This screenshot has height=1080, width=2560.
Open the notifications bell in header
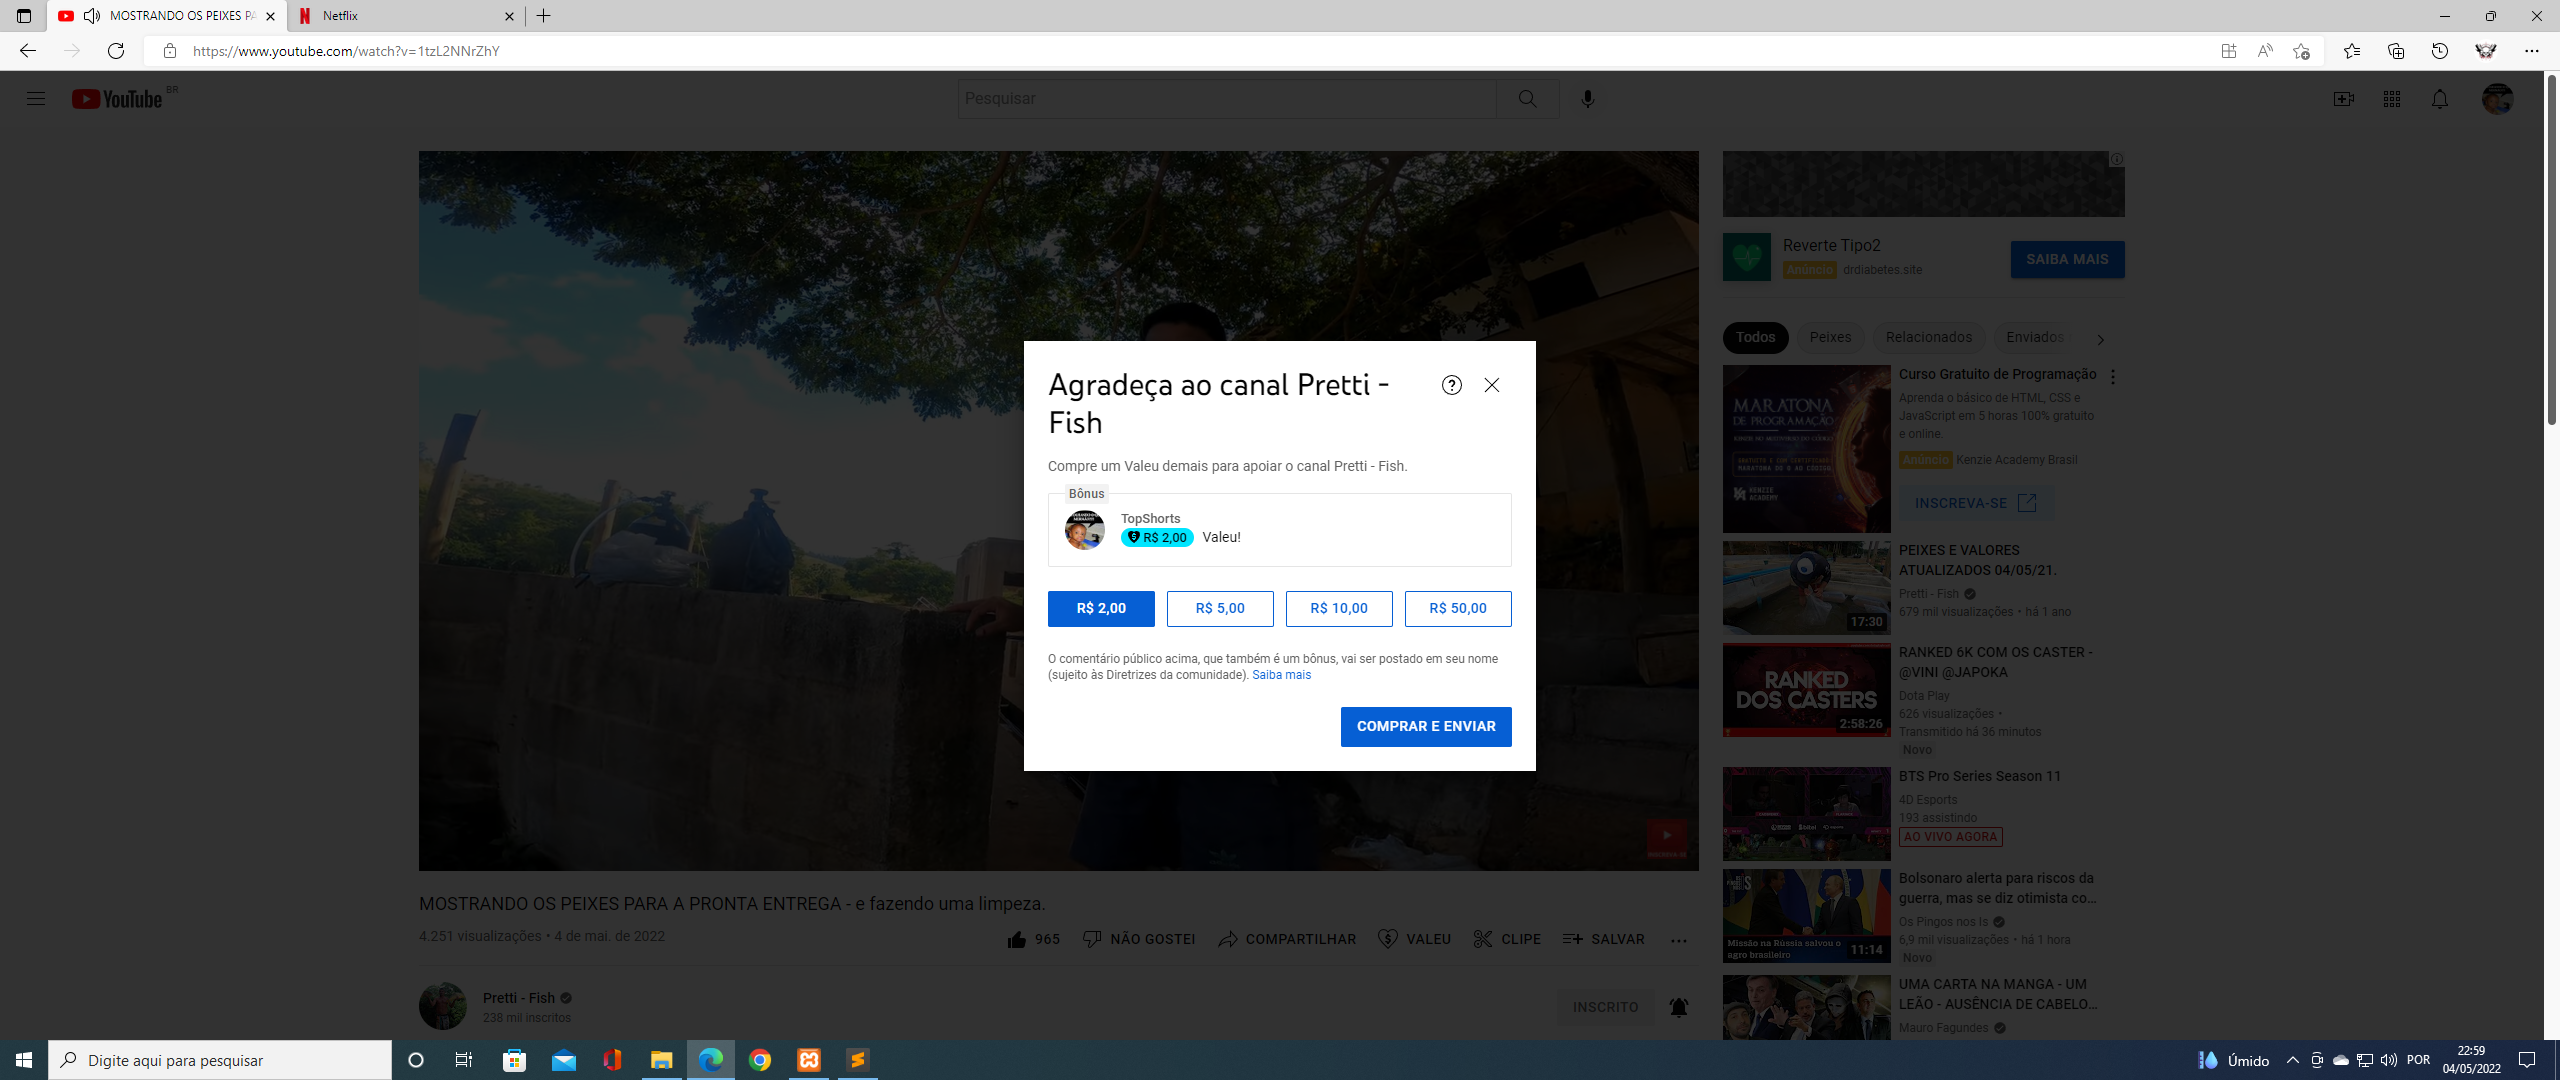click(2439, 99)
